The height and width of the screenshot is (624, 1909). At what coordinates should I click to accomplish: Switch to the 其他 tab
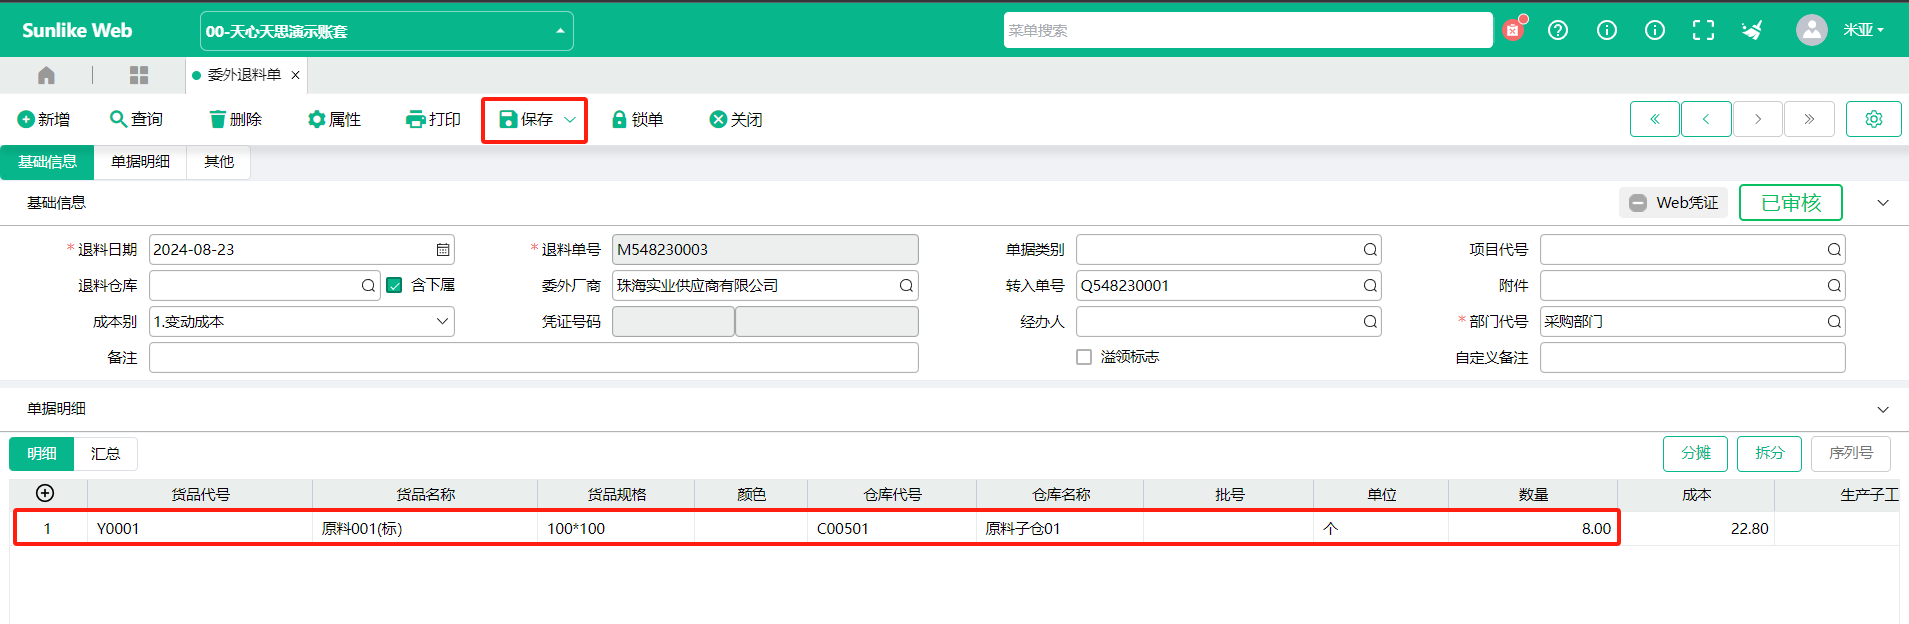(219, 162)
